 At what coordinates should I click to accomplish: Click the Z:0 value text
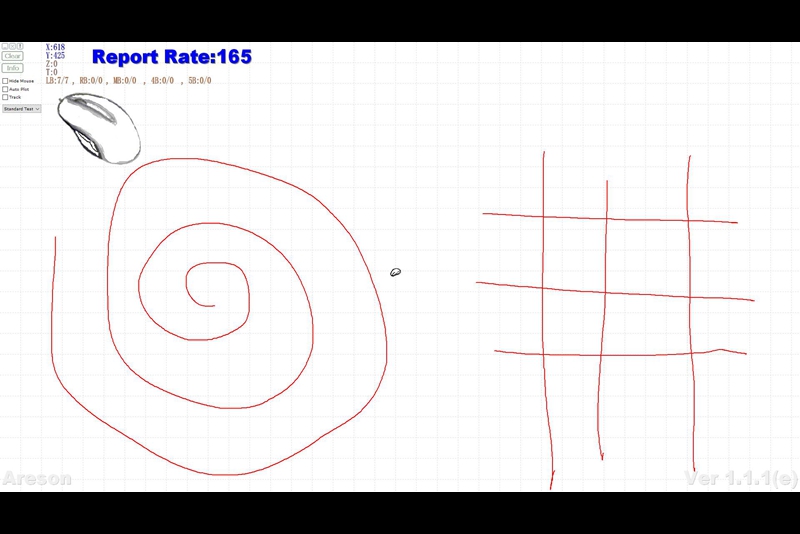(x=52, y=64)
